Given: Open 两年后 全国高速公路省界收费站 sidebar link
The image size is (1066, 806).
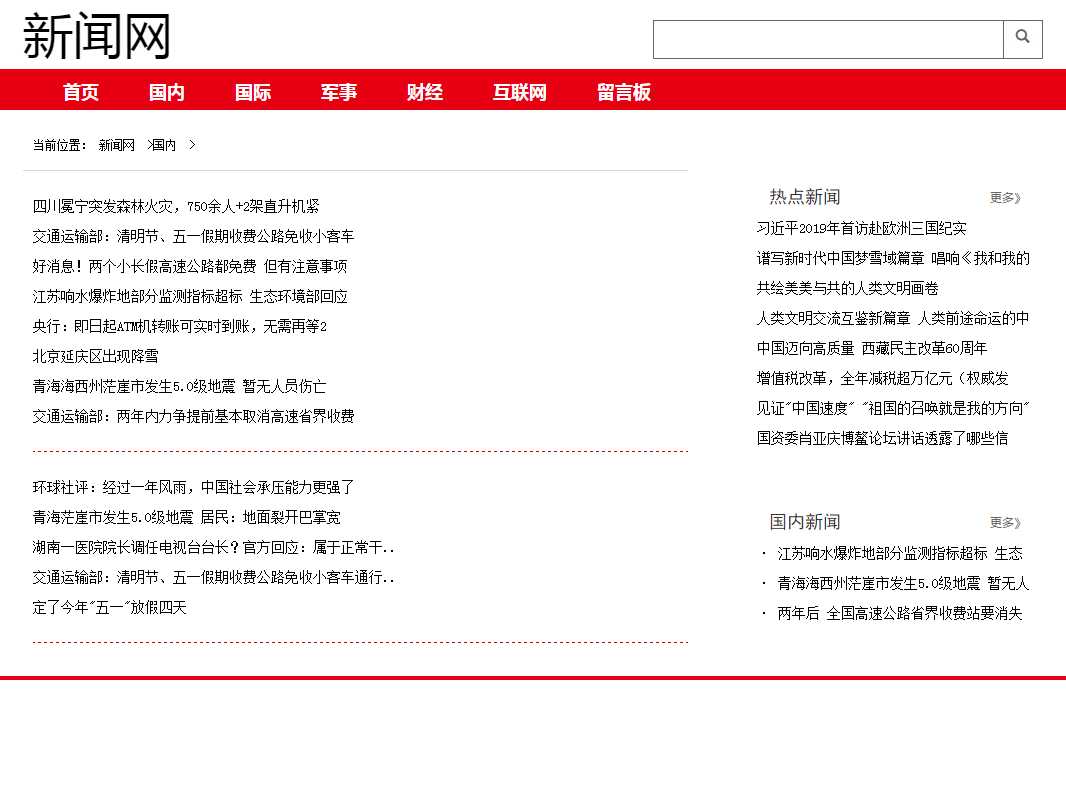Looking at the screenshot, I should point(899,613).
